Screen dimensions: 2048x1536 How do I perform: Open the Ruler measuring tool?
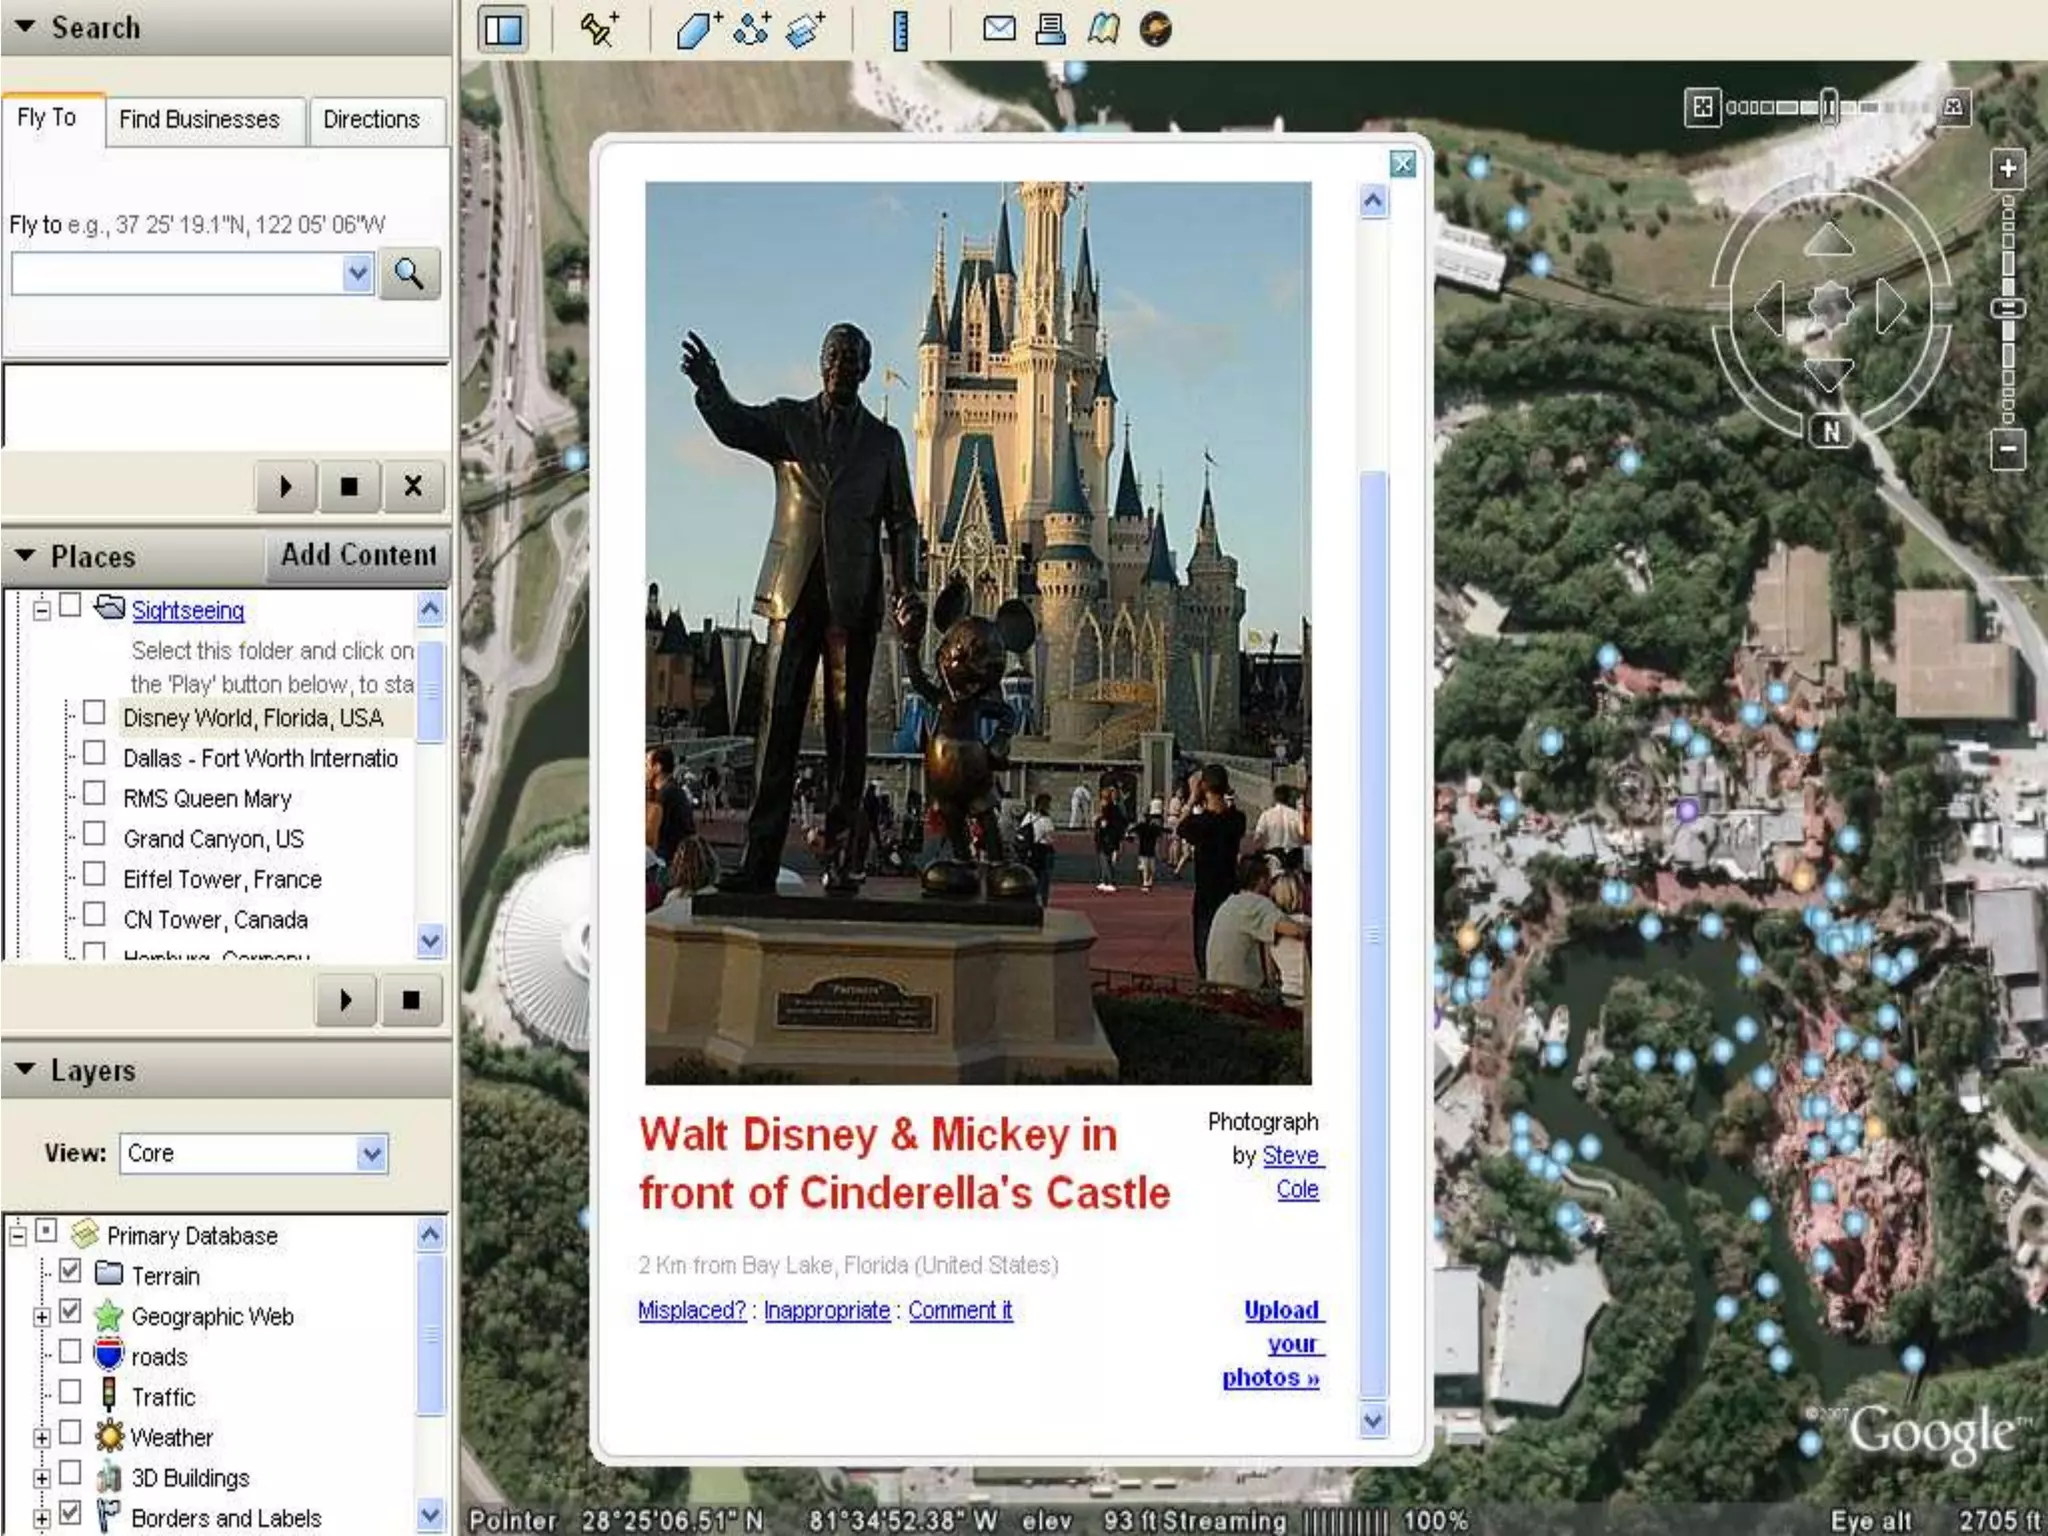click(900, 30)
